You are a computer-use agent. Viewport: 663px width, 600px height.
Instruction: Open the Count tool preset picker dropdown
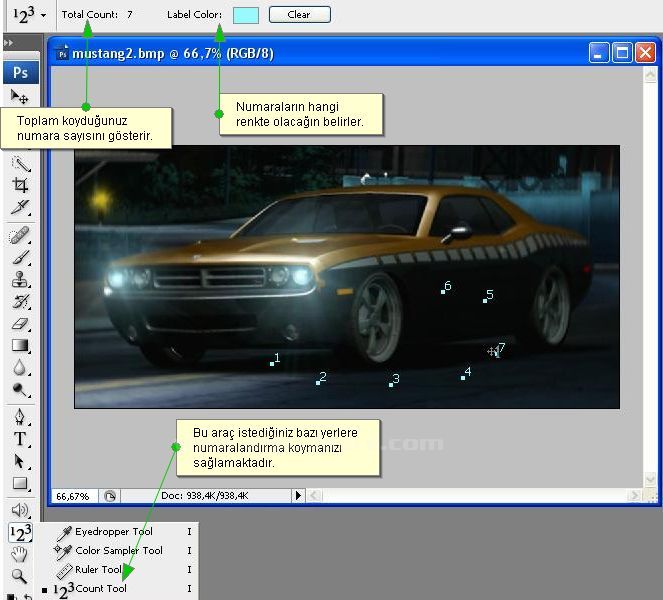tap(44, 15)
